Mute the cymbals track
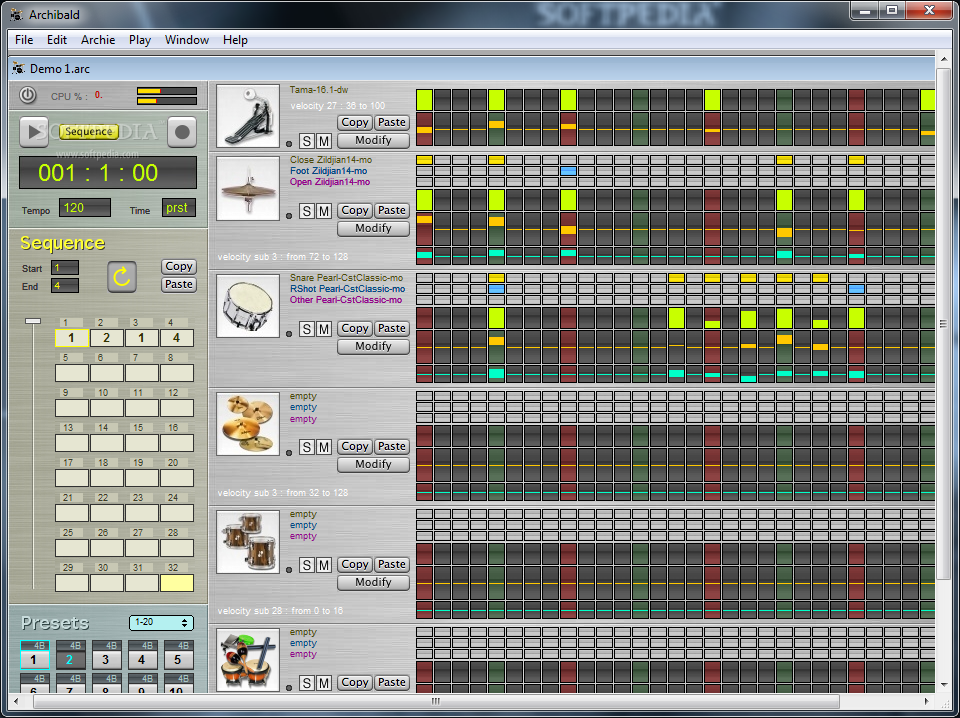This screenshot has height=718, width=960. (x=324, y=448)
